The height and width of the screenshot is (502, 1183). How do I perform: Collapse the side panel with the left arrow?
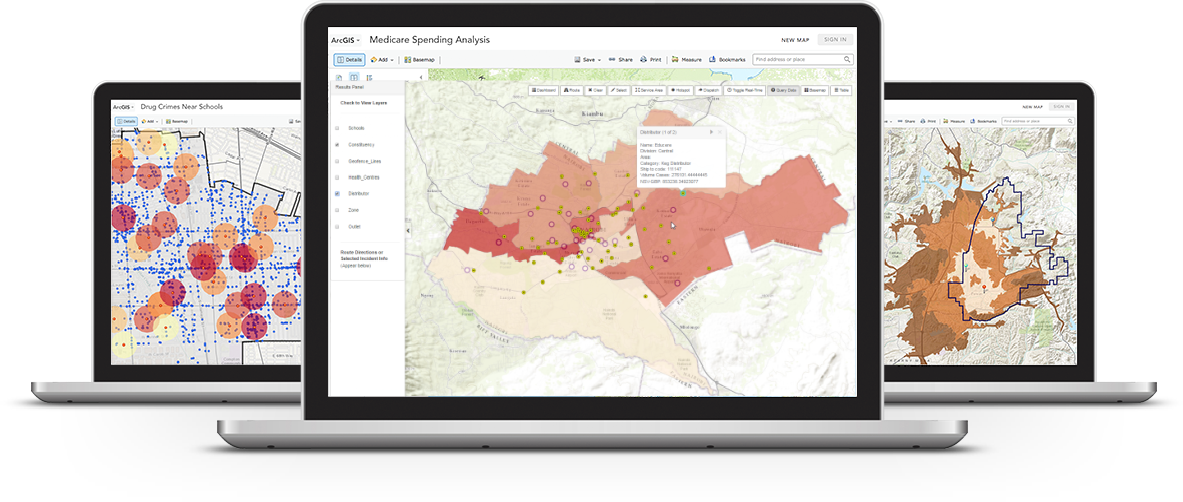(420, 77)
